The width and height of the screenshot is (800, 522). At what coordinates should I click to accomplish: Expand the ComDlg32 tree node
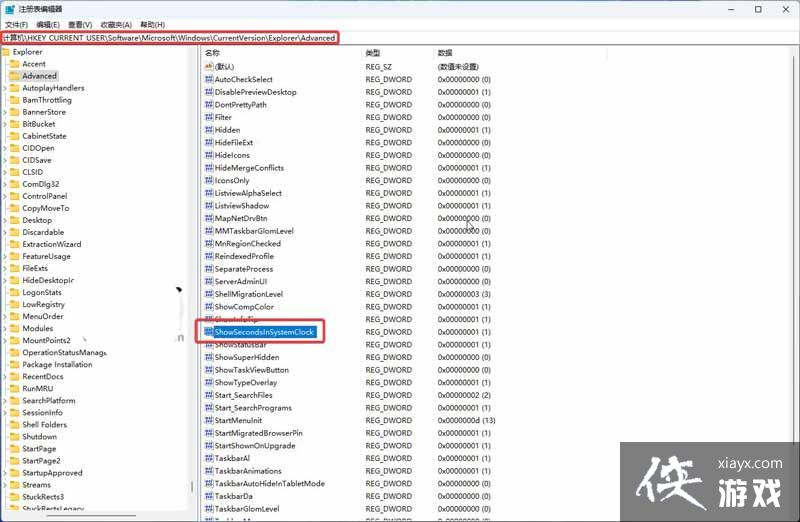point(5,184)
